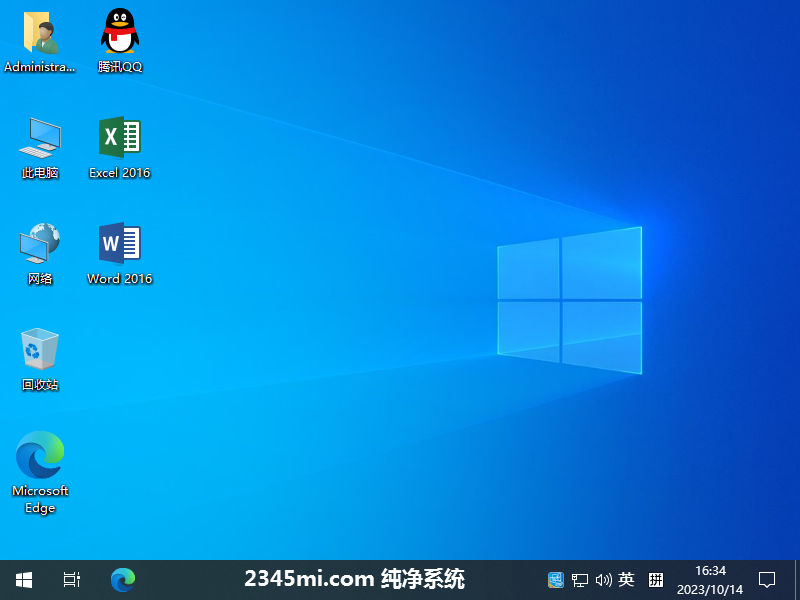Click the Microsoft Edge label text
This screenshot has height=600, width=800.
(x=40, y=499)
